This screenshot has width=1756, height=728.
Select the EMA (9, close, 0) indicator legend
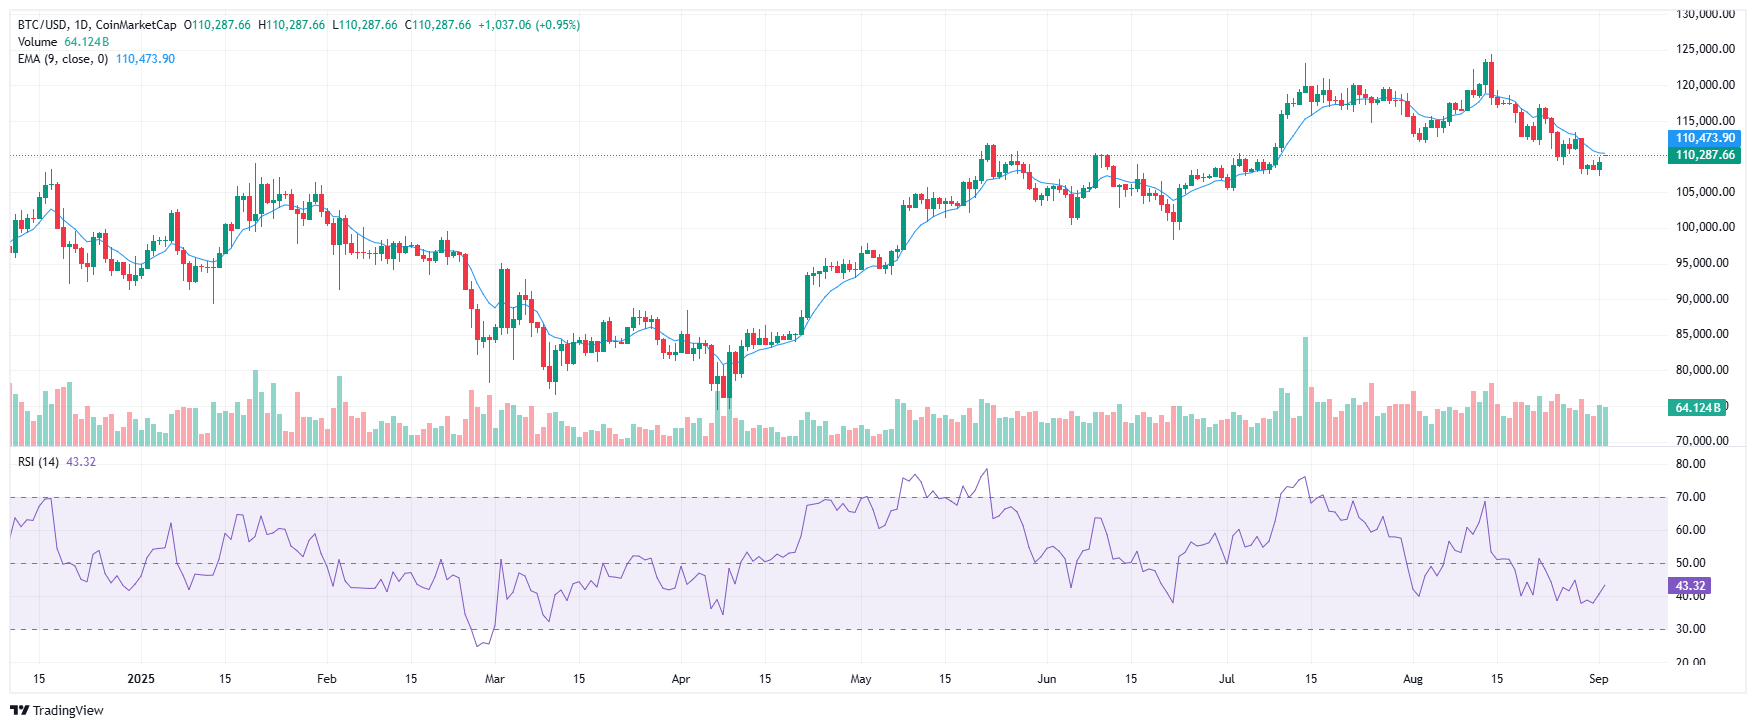62,59
